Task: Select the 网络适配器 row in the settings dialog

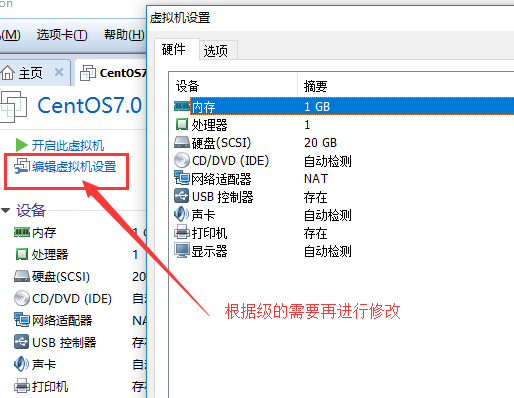Action: click(343, 178)
